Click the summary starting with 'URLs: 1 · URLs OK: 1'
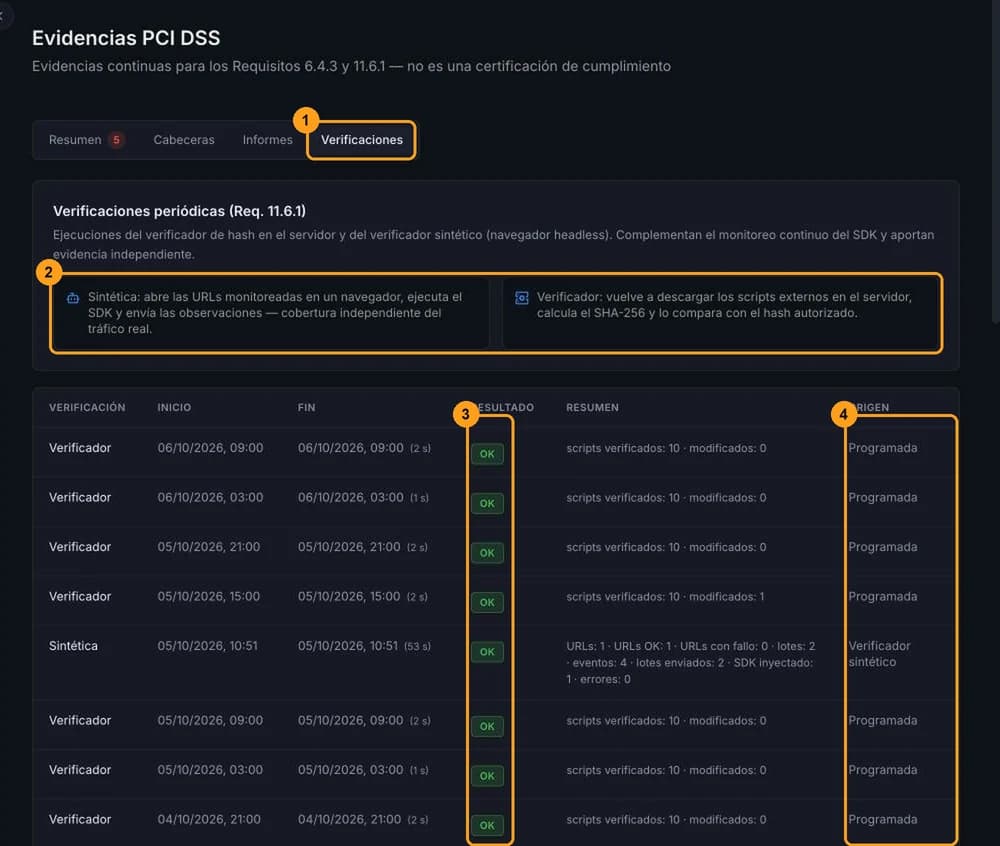 pos(691,662)
